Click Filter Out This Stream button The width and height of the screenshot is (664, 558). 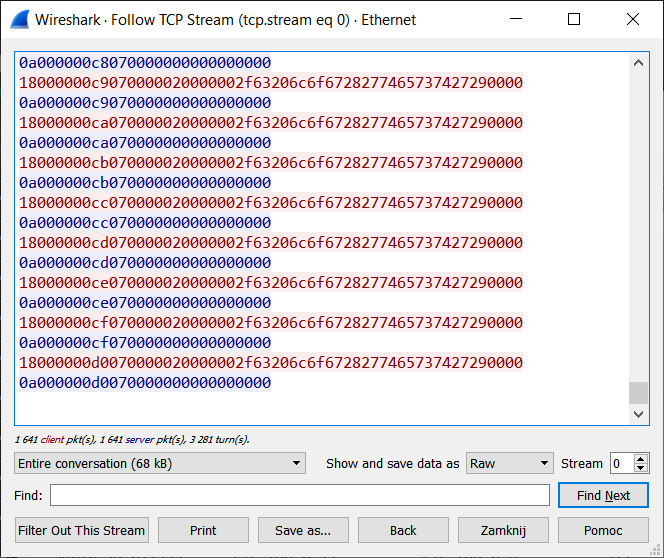pyautogui.click(x=82, y=530)
